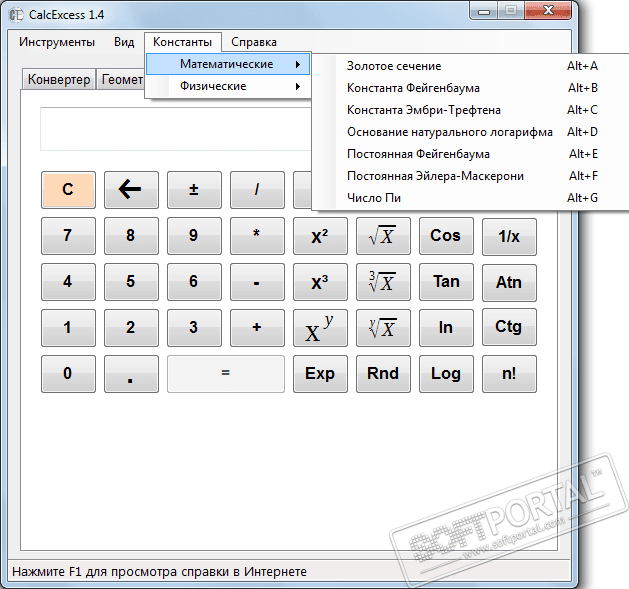Click the plus button
This screenshot has height=589, width=629.
coord(257,328)
